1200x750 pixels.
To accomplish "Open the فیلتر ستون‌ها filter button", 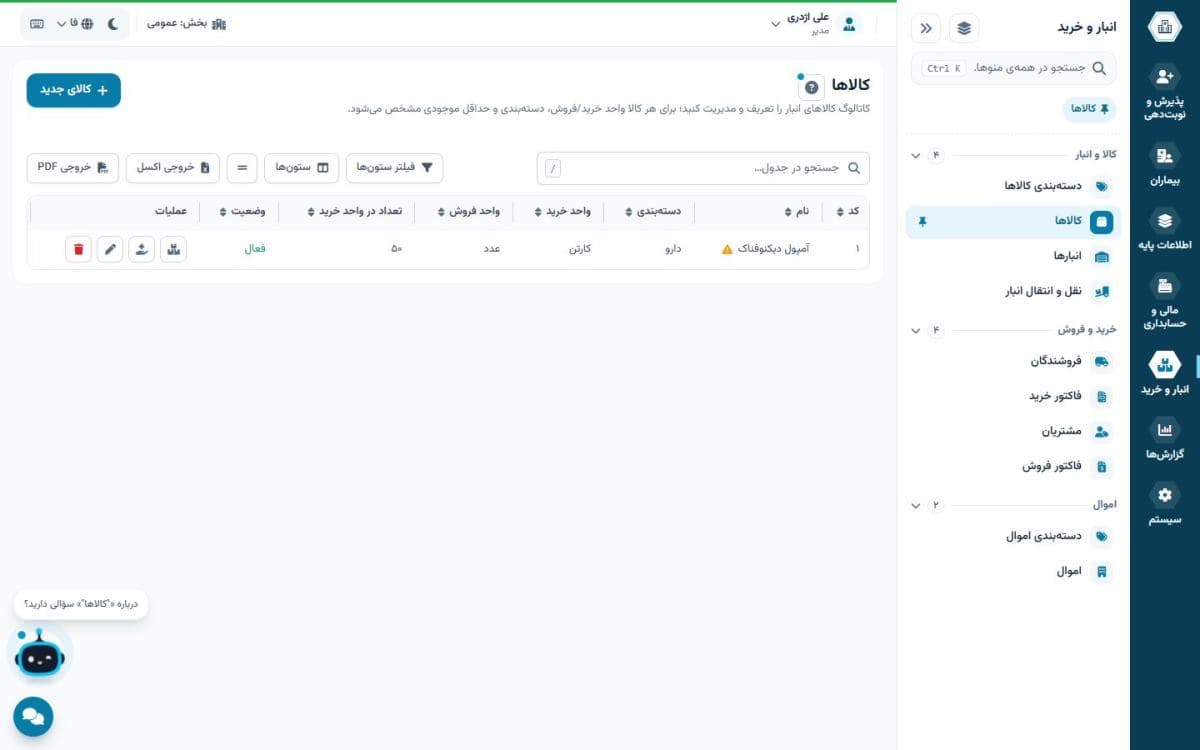I will (394, 168).
